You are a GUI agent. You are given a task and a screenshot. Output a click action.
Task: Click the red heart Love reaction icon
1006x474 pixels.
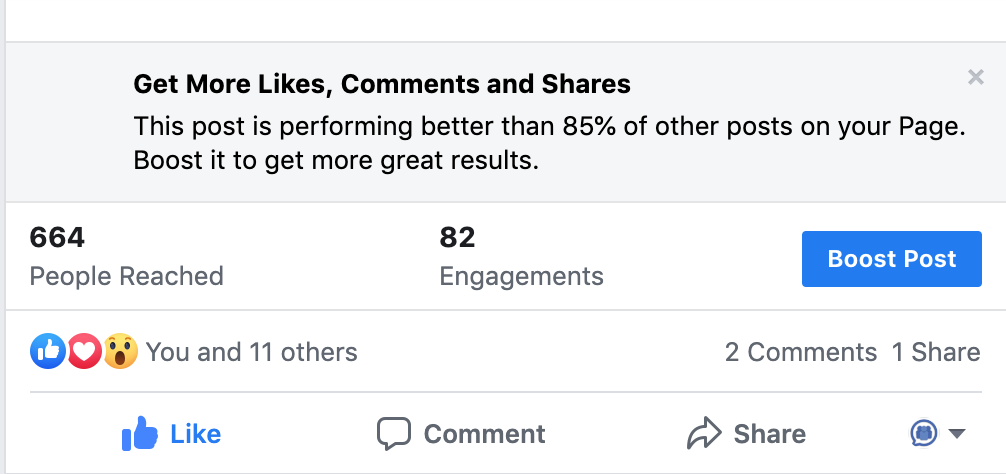[84, 351]
